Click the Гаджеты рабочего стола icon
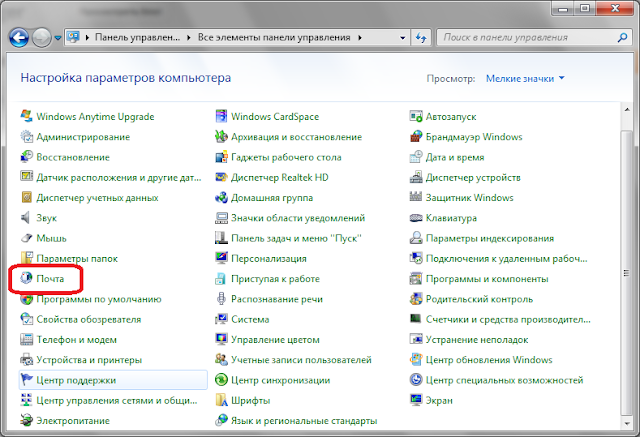 (x=221, y=157)
